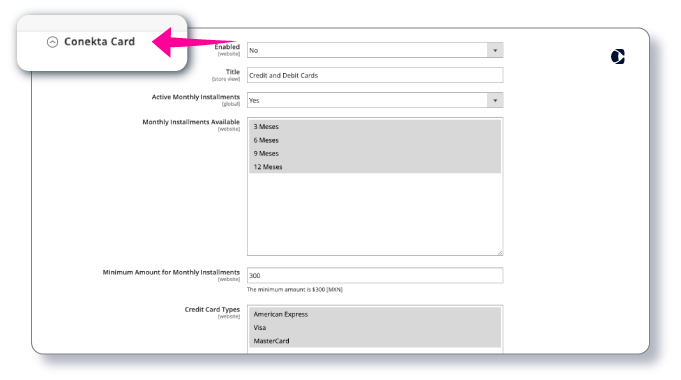The height and width of the screenshot is (380, 681).
Task: Click the Credit Card Types label
Action: coord(212,310)
